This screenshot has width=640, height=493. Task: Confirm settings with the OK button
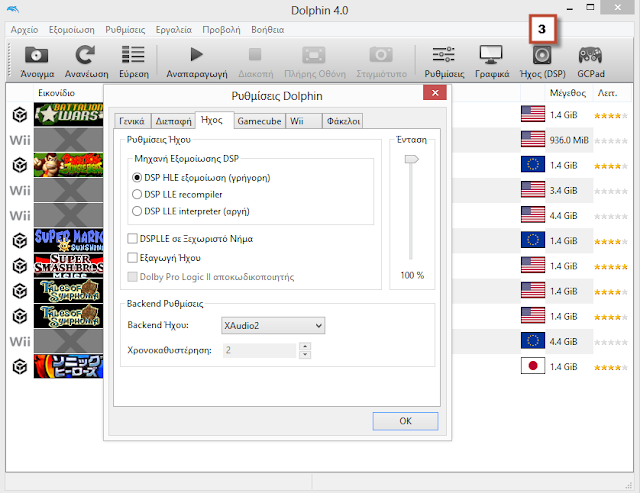click(x=405, y=421)
